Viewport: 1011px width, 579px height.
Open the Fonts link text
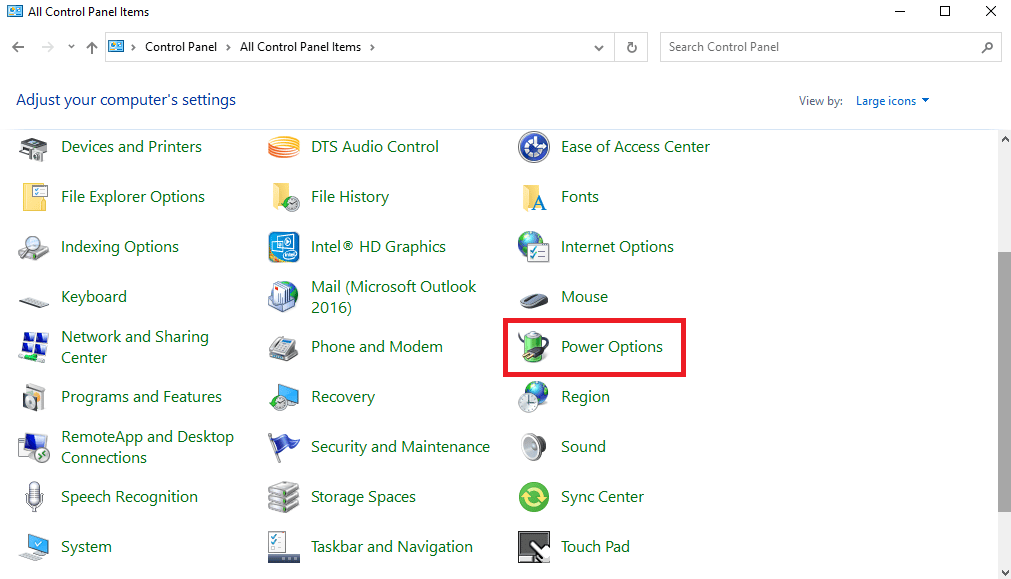(580, 197)
